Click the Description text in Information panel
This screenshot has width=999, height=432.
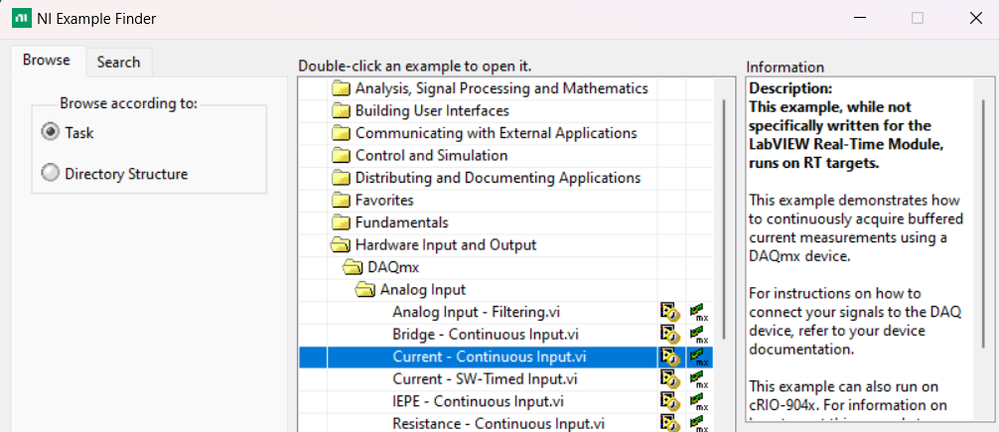[790, 89]
